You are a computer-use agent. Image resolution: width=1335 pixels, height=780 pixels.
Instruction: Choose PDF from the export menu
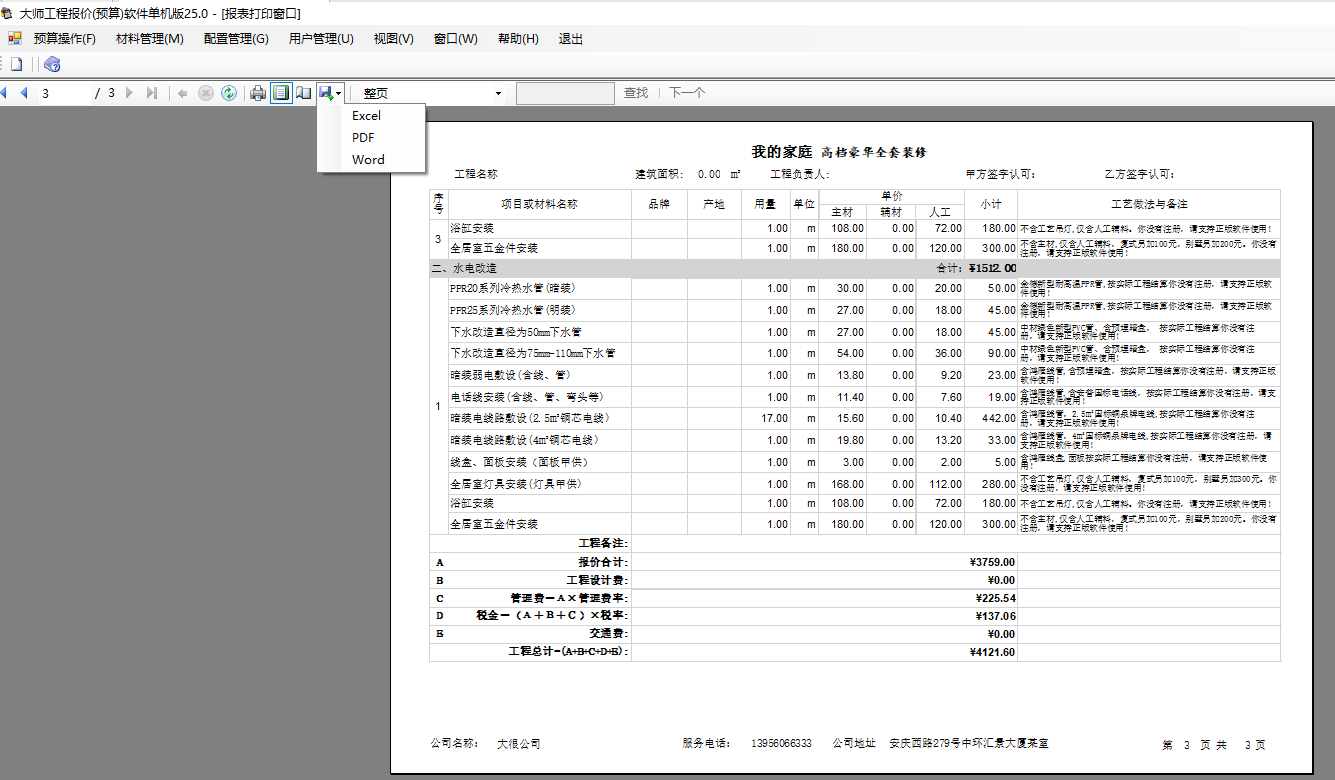click(x=363, y=137)
